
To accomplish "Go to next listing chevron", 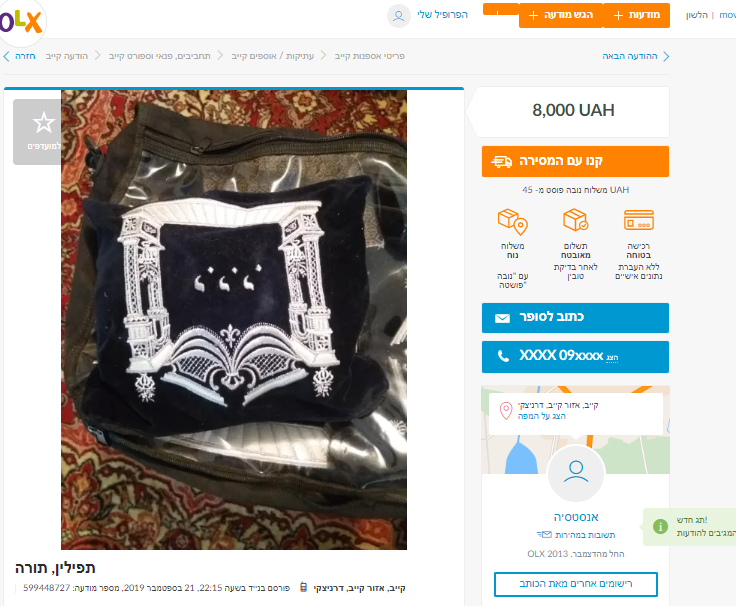I will point(666,56).
